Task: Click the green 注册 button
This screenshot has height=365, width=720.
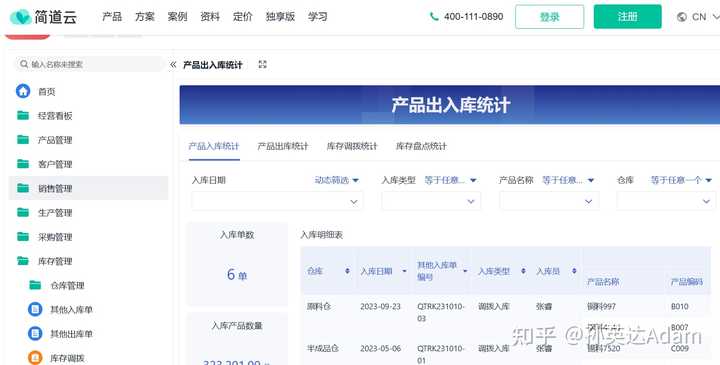Action: (628, 17)
